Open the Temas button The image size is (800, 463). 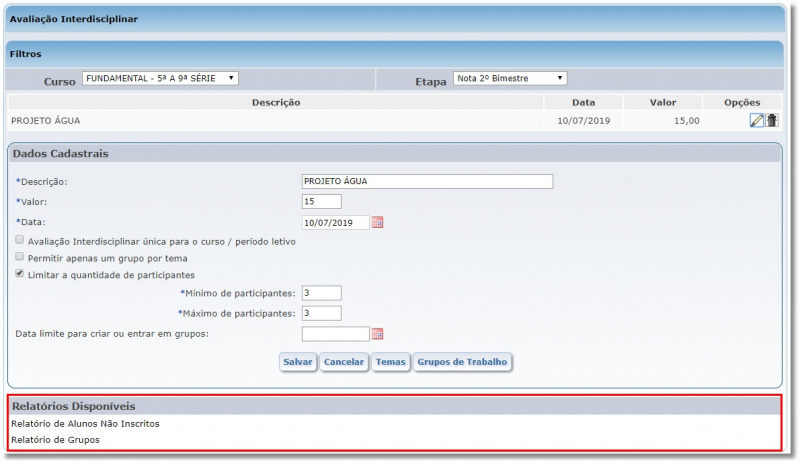tap(390, 362)
